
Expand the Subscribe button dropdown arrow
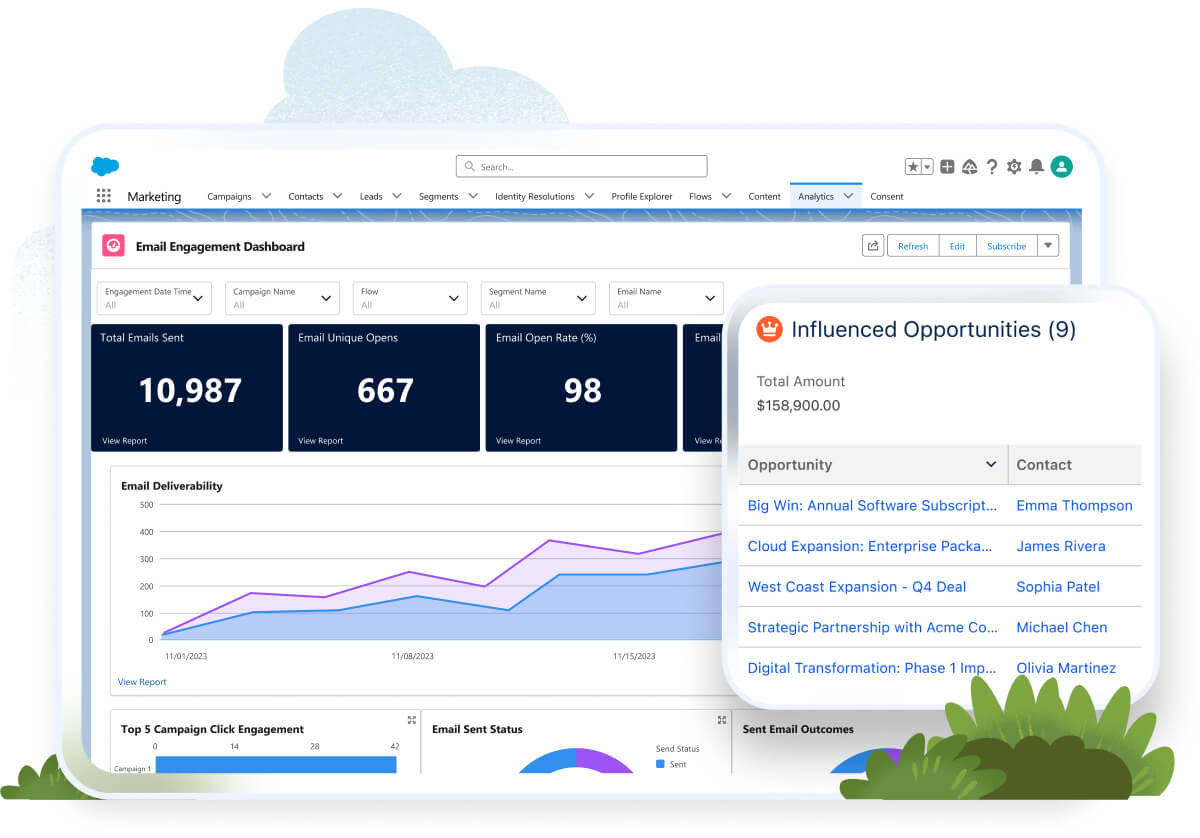point(1046,245)
